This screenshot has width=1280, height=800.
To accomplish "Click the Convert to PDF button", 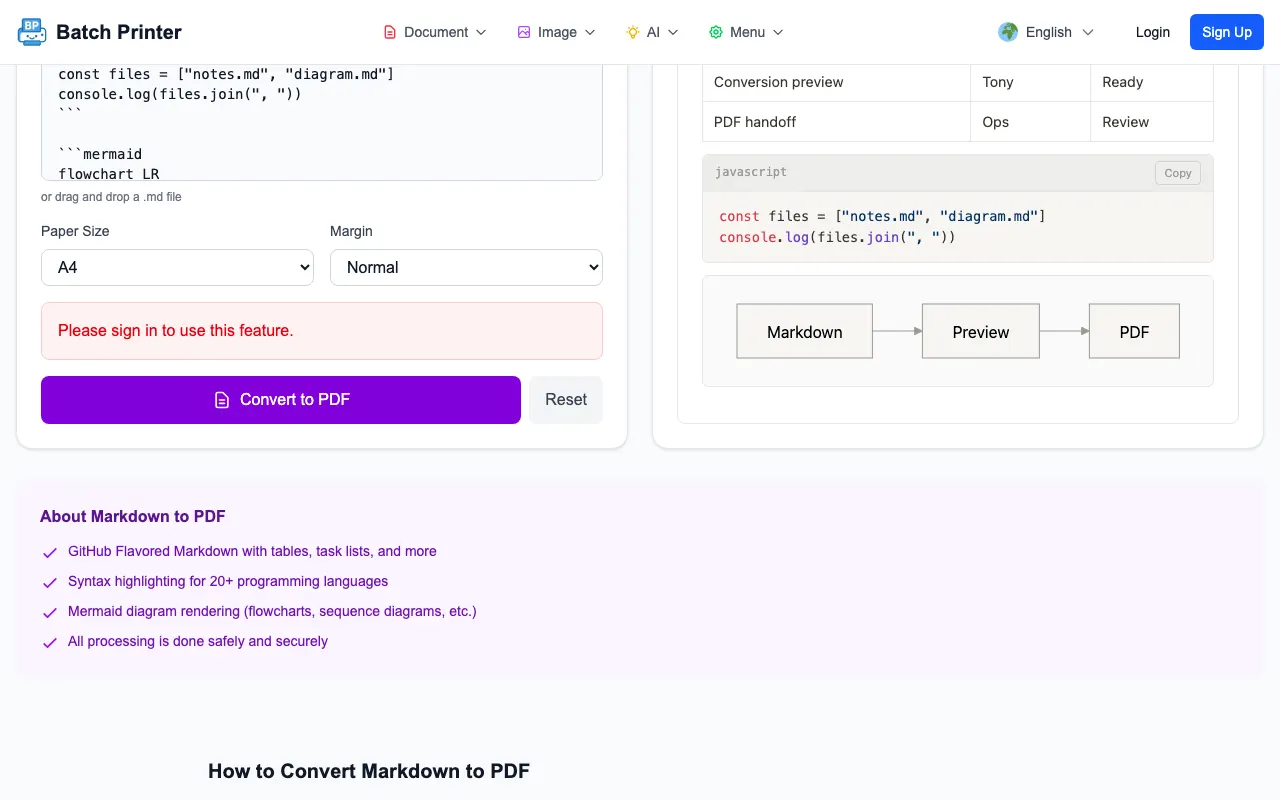I will [x=281, y=400].
